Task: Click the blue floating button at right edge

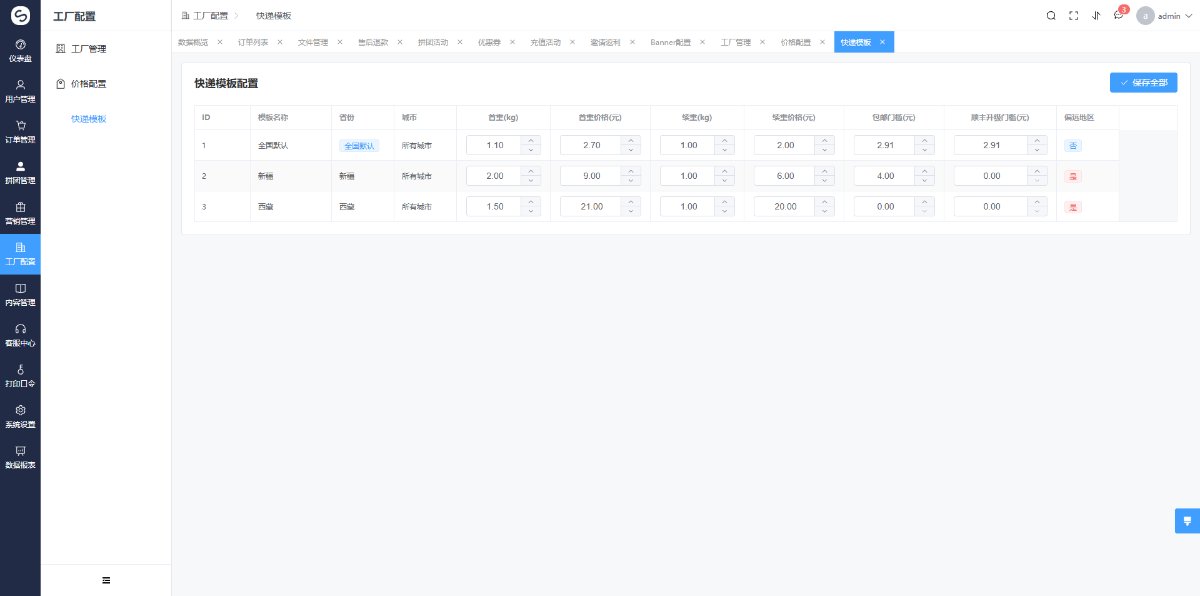Action: click(1187, 520)
